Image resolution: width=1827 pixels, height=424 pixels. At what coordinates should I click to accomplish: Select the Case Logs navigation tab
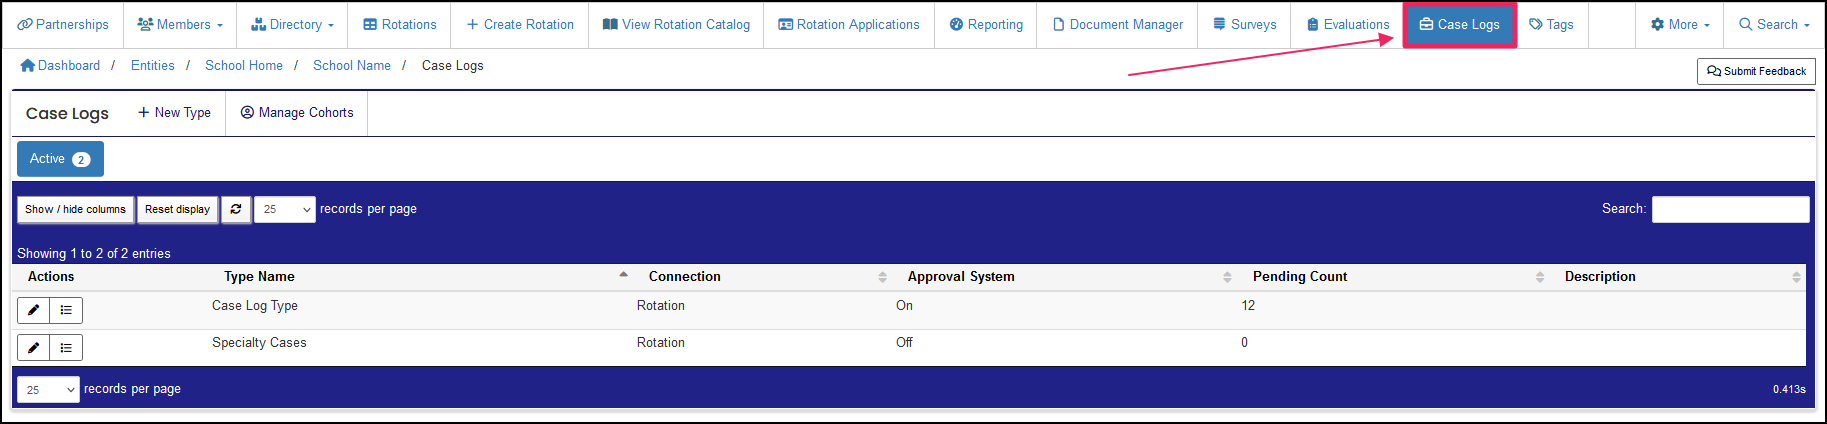coord(1460,25)
